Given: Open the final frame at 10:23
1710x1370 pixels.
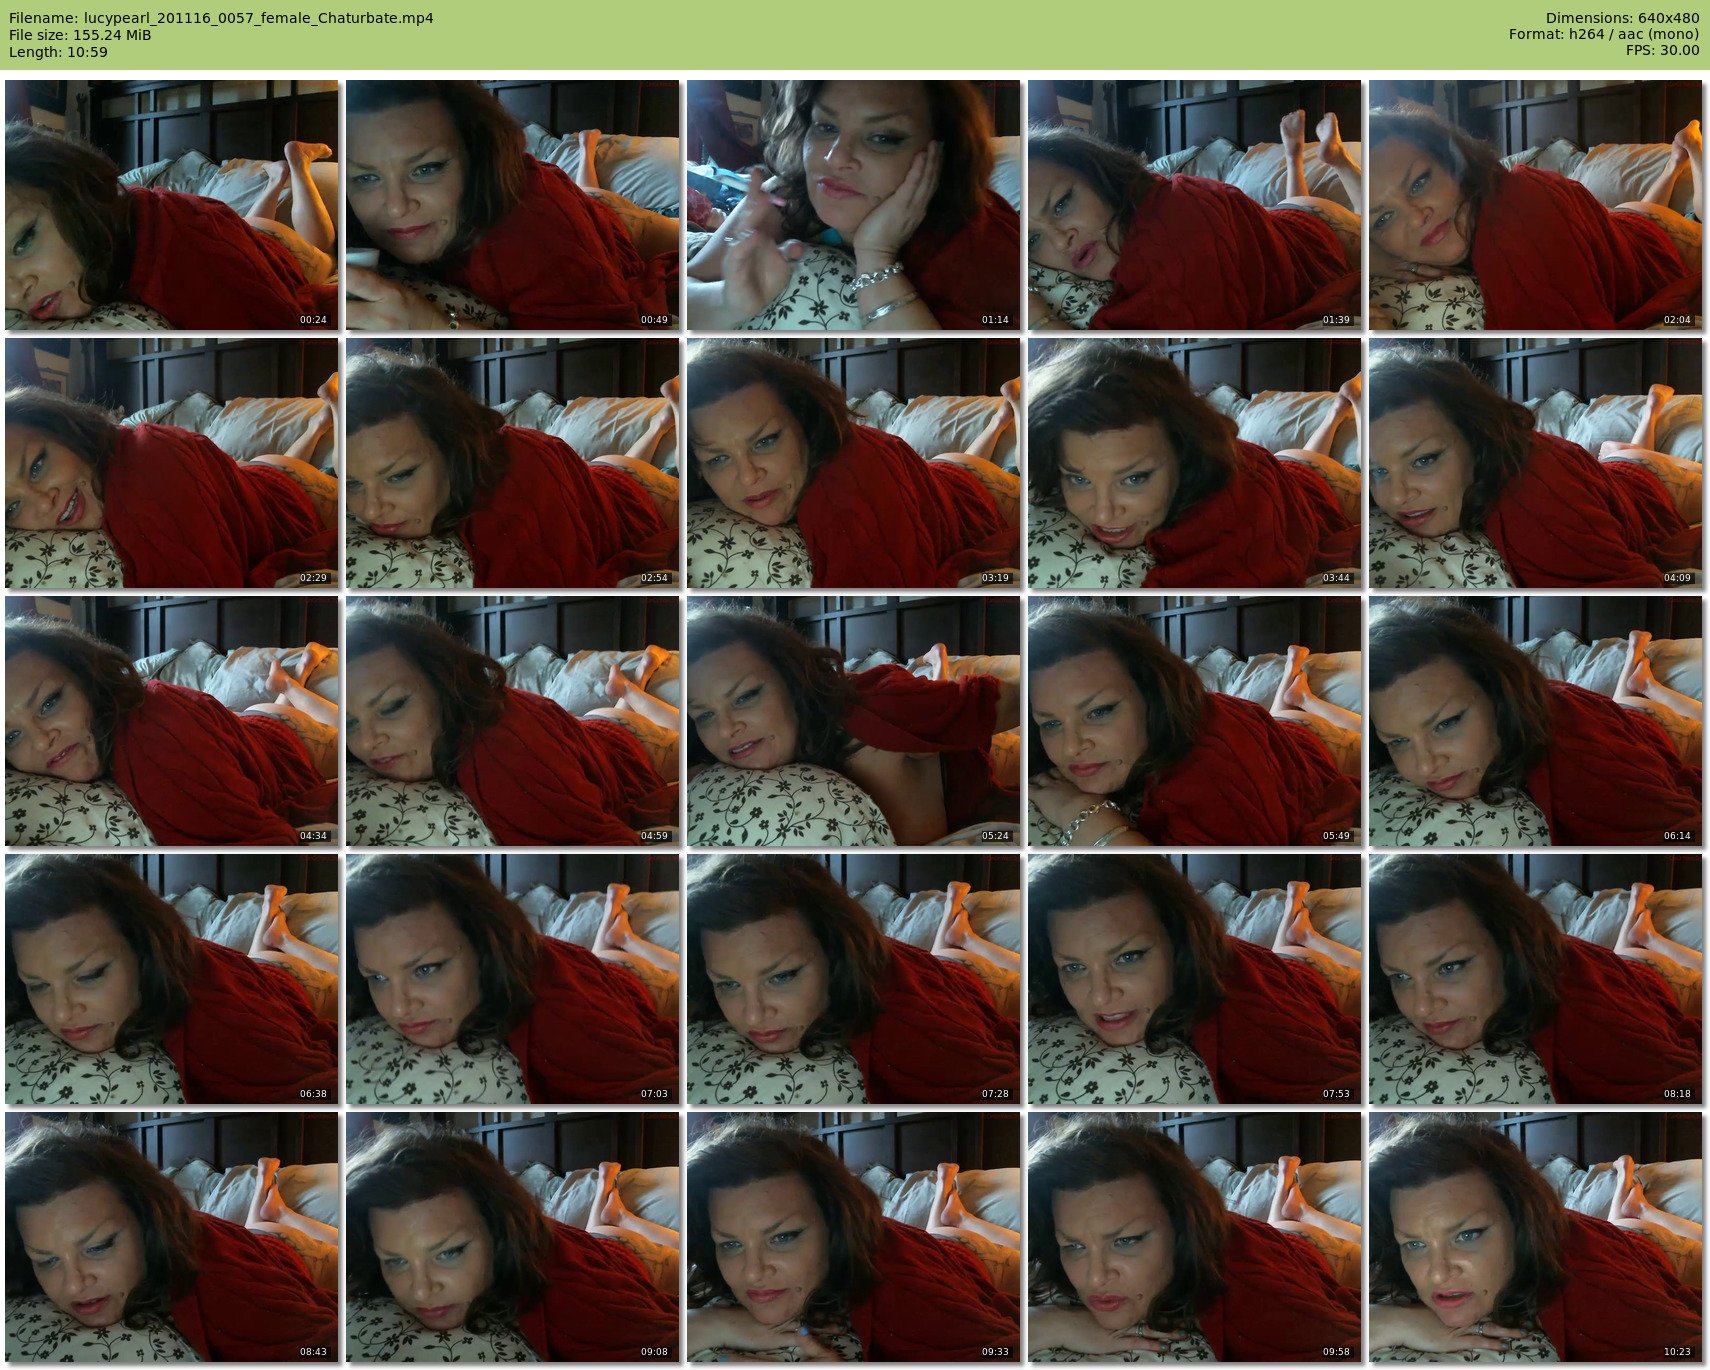Looking at the screenshot, I should coord(1535,1237).
